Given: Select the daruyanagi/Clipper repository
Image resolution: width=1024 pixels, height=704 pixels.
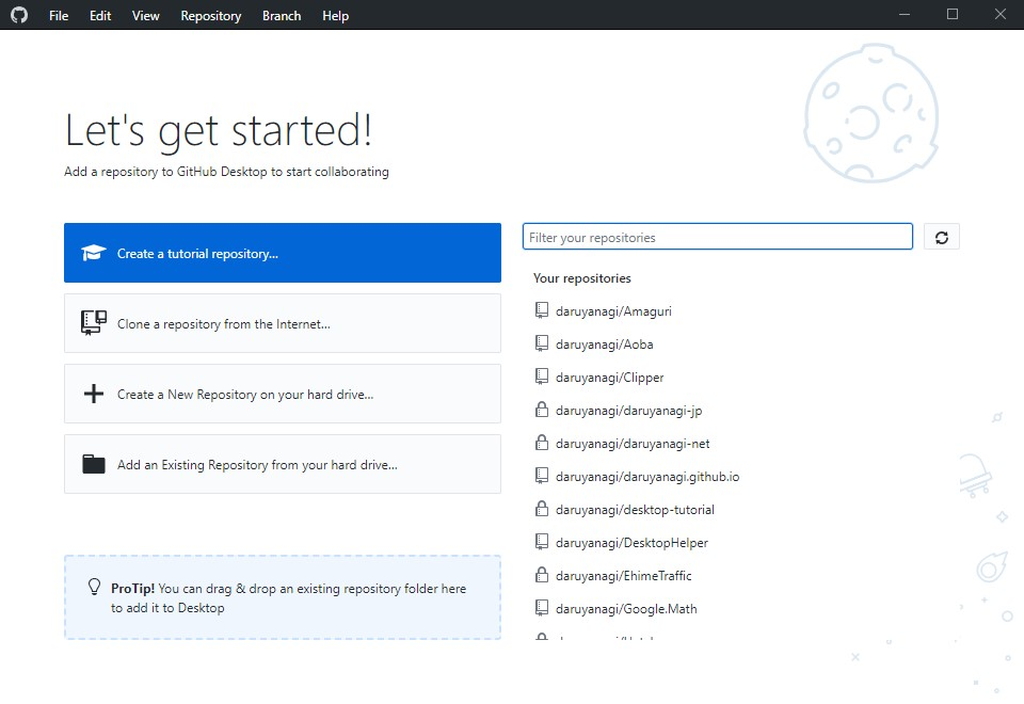Looking at the screenshot, I should coord(608,377).
